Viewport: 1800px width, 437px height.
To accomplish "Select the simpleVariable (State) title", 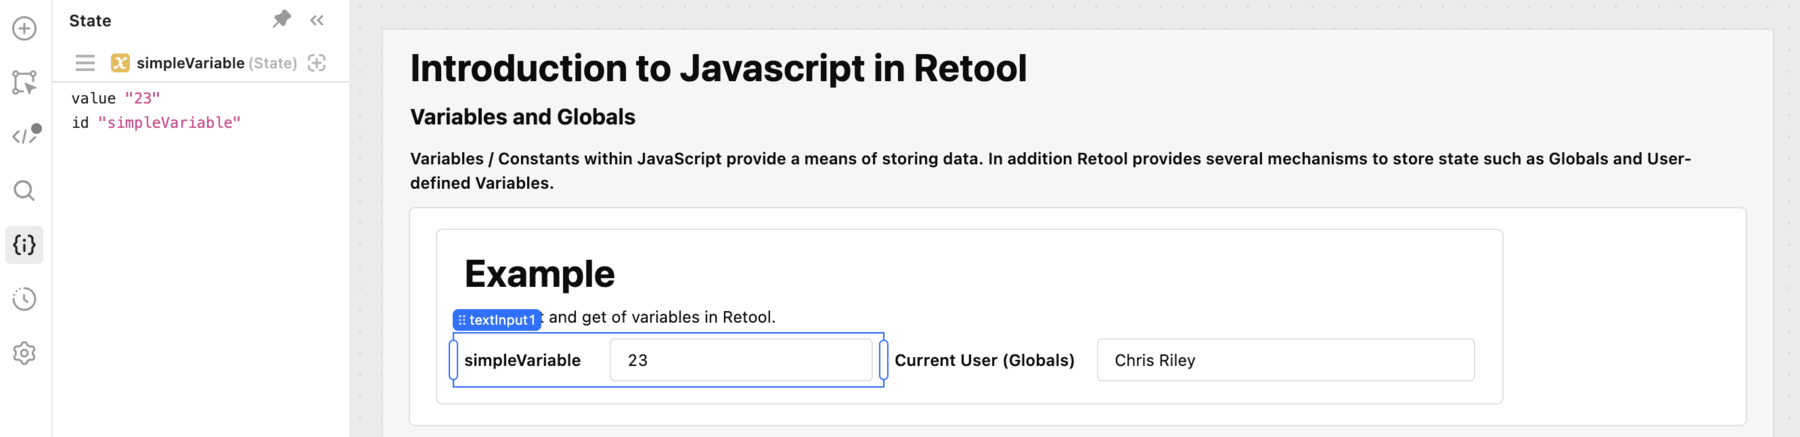I will [217, 63].
